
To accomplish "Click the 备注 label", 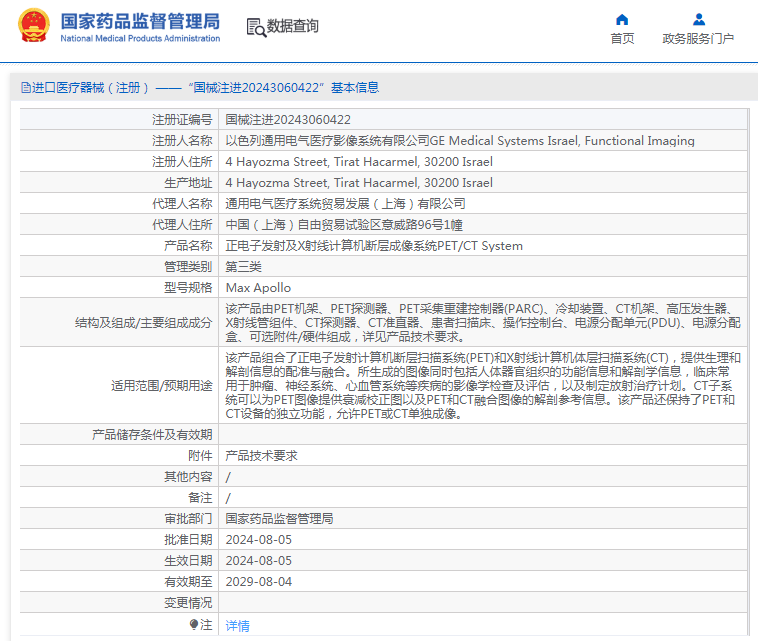I will pos(200,497).
